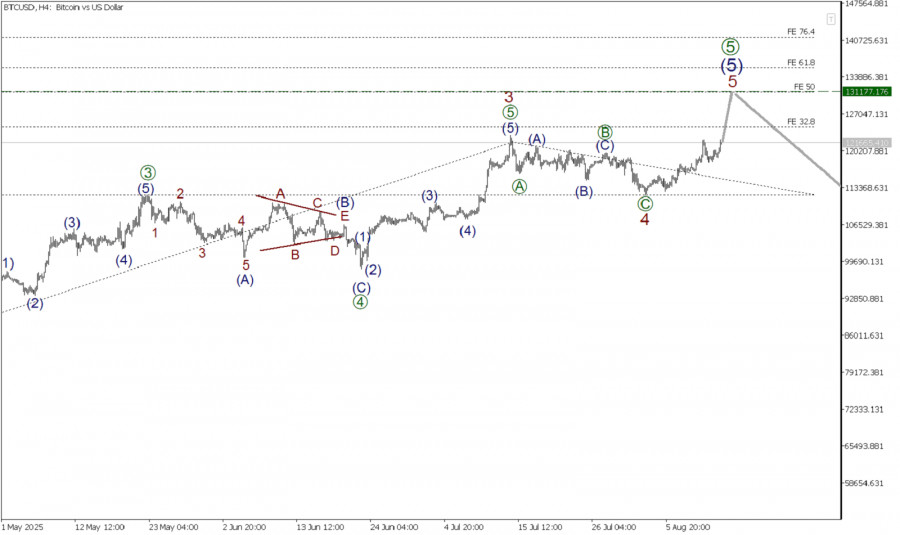Select the large blue (5) wave label at top
900x535 pixels.
click(732, 65)
